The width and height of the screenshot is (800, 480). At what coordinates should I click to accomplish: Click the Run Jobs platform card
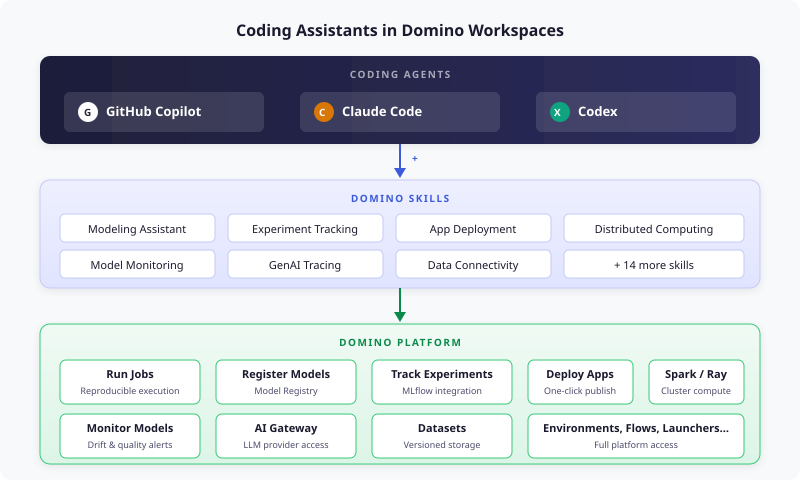[130, 382]
